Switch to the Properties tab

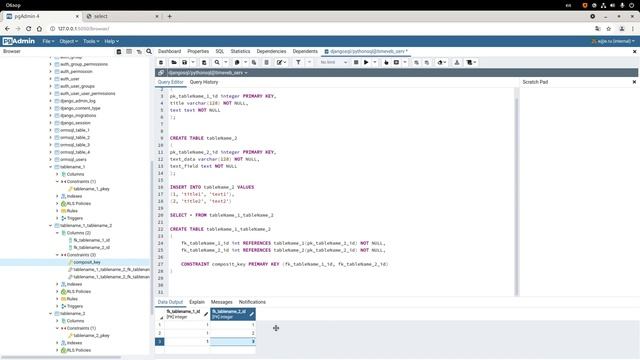coord(198,51)
